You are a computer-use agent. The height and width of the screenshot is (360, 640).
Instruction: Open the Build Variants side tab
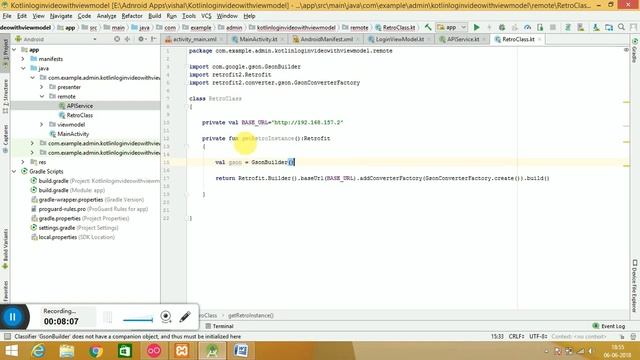(x=5, y=249)
